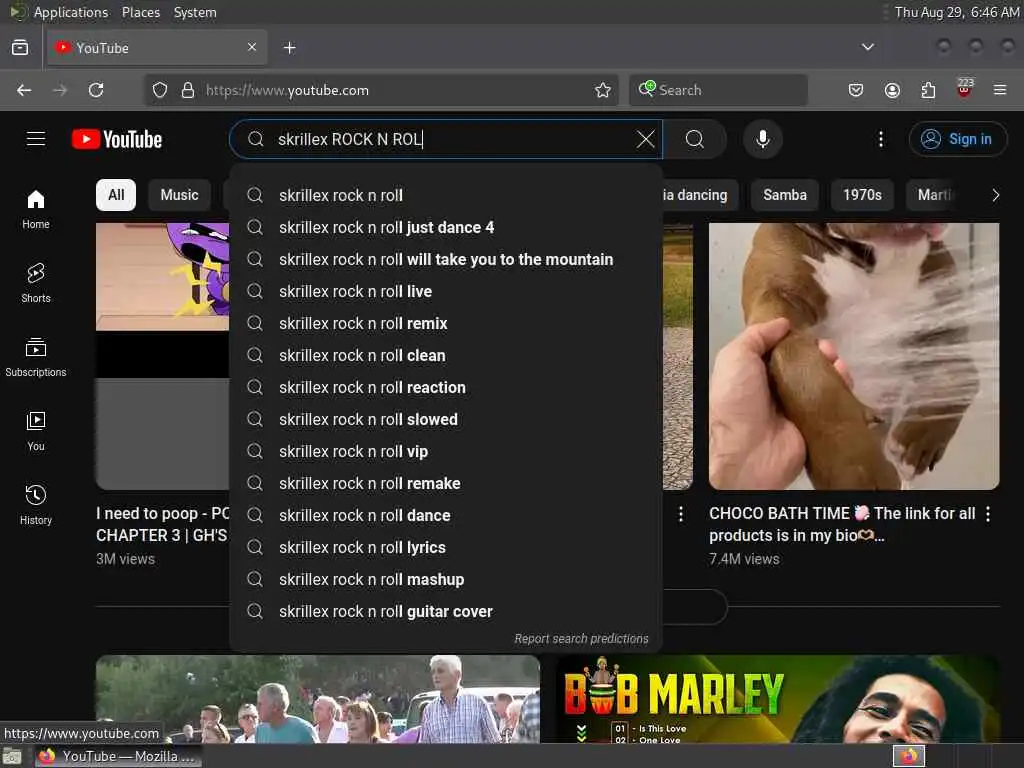Select the All filter chip

(x=116, y=195)
